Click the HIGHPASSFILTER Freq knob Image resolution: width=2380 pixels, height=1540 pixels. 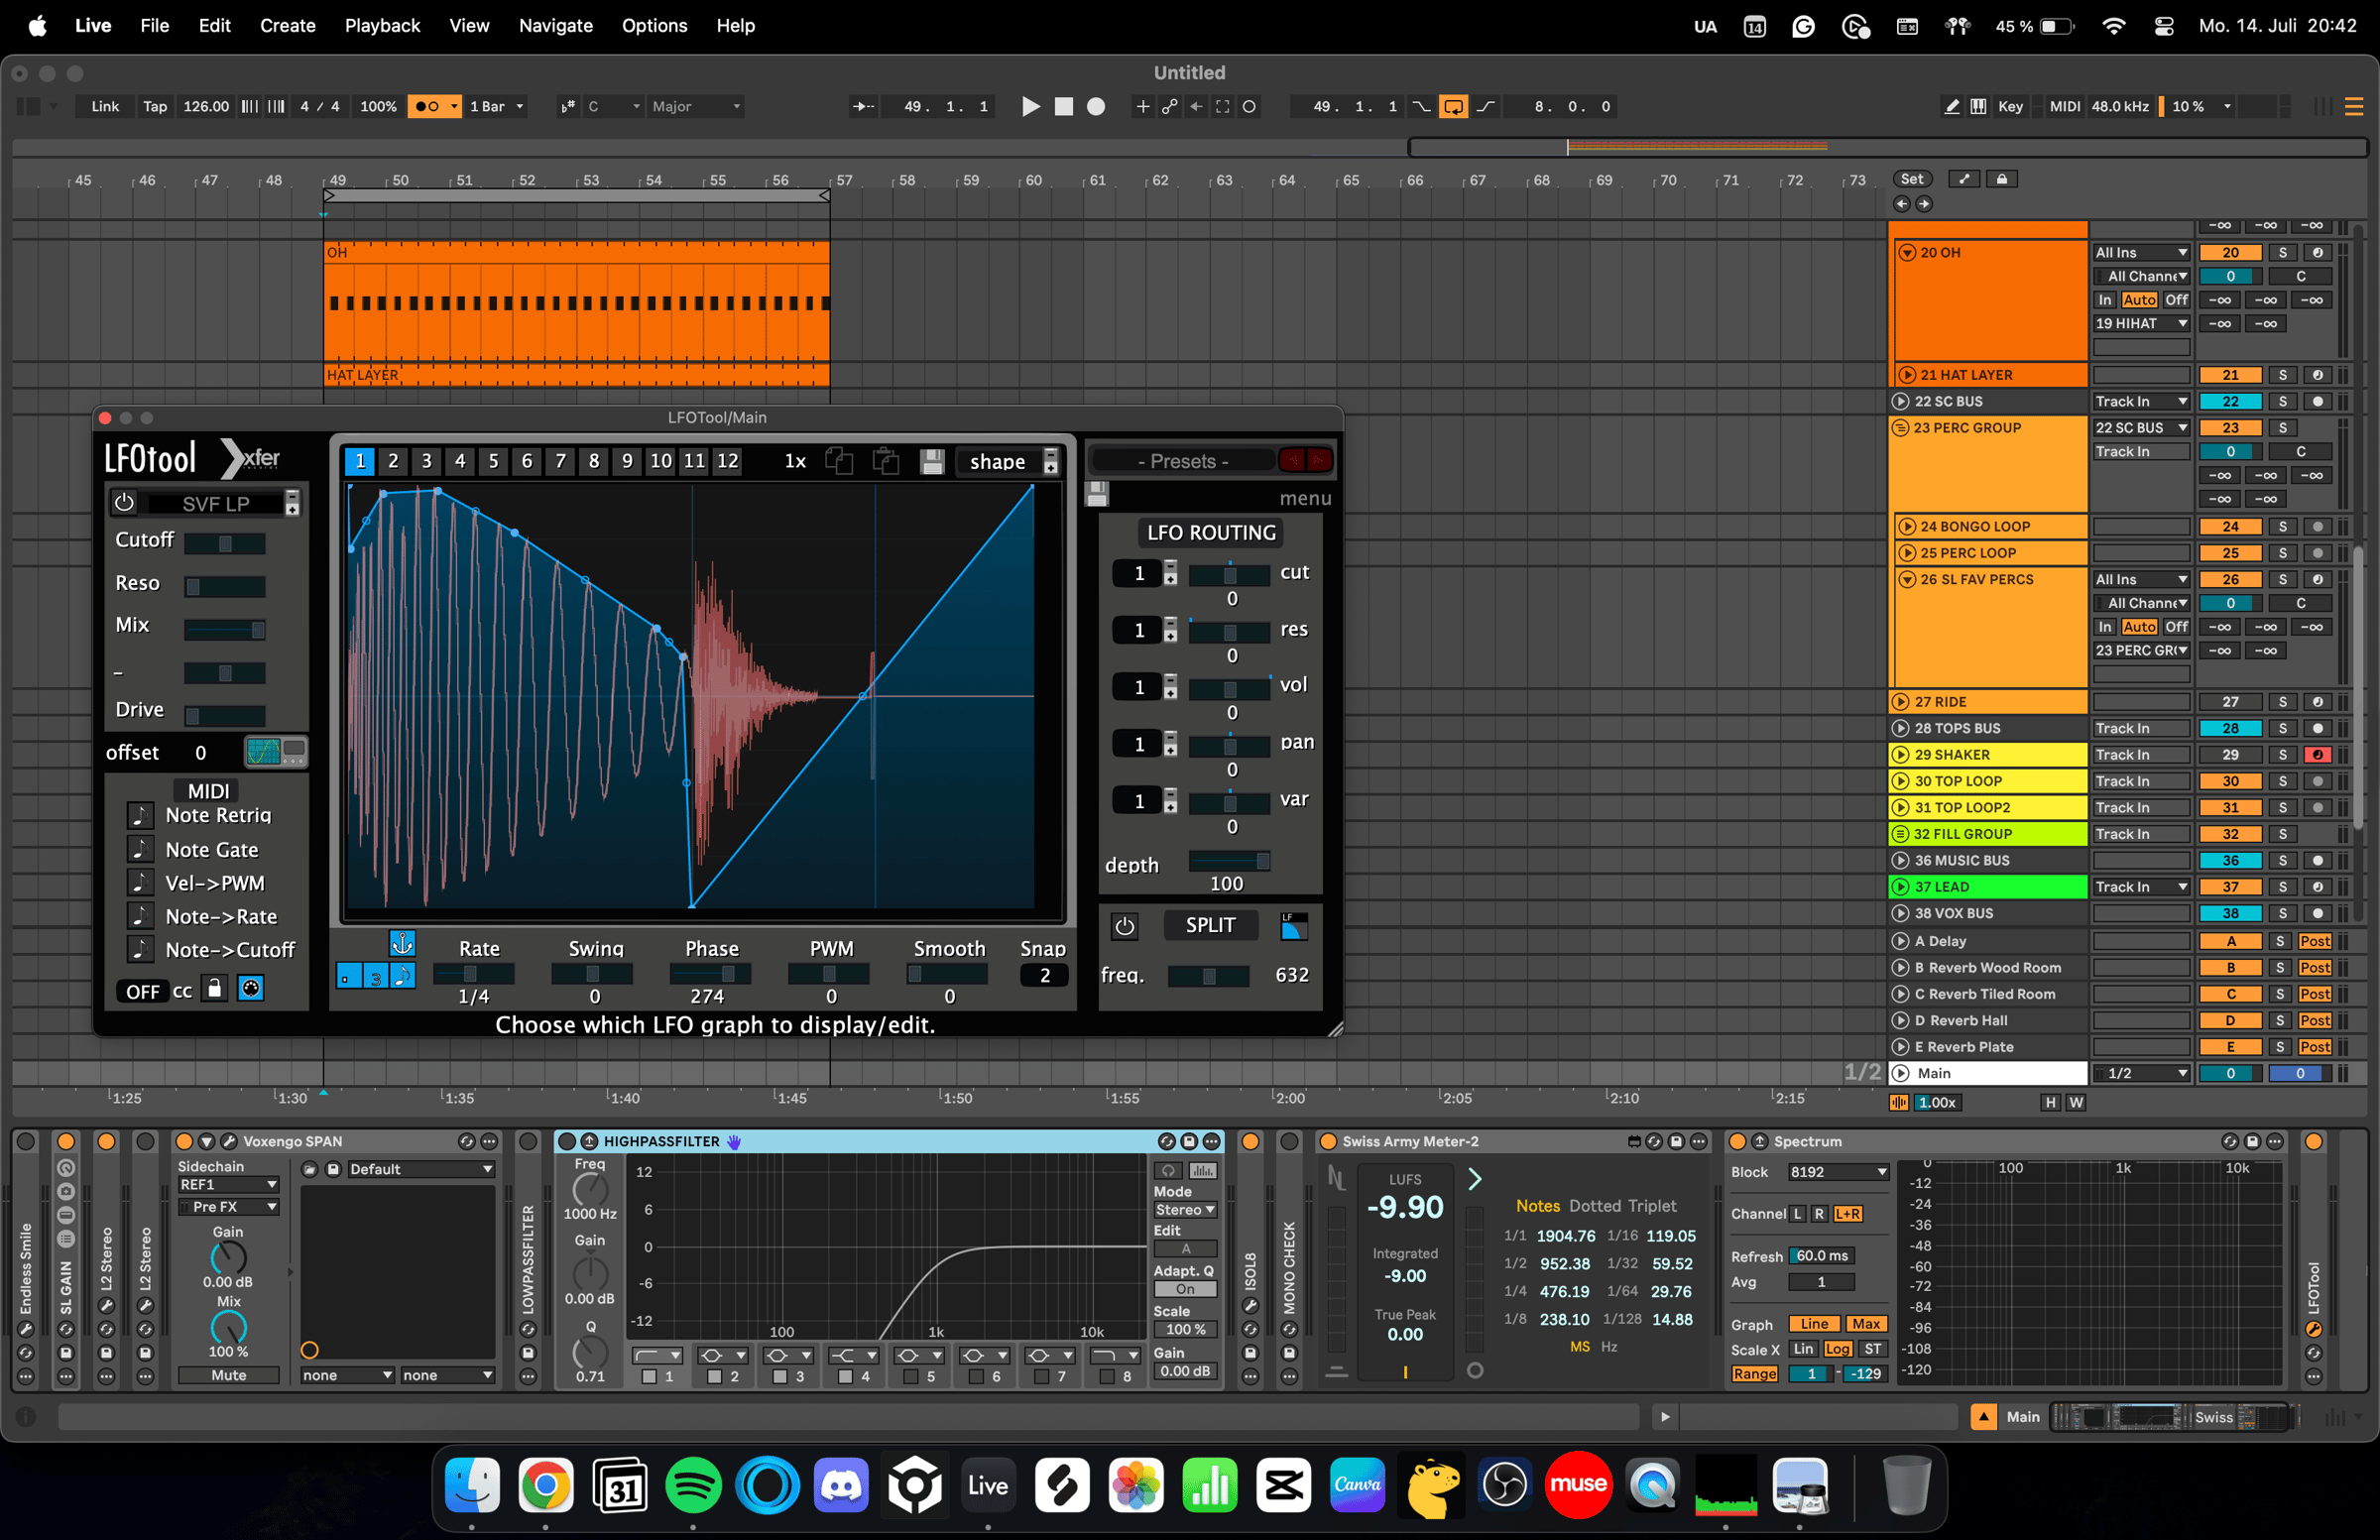[590, 1189]
